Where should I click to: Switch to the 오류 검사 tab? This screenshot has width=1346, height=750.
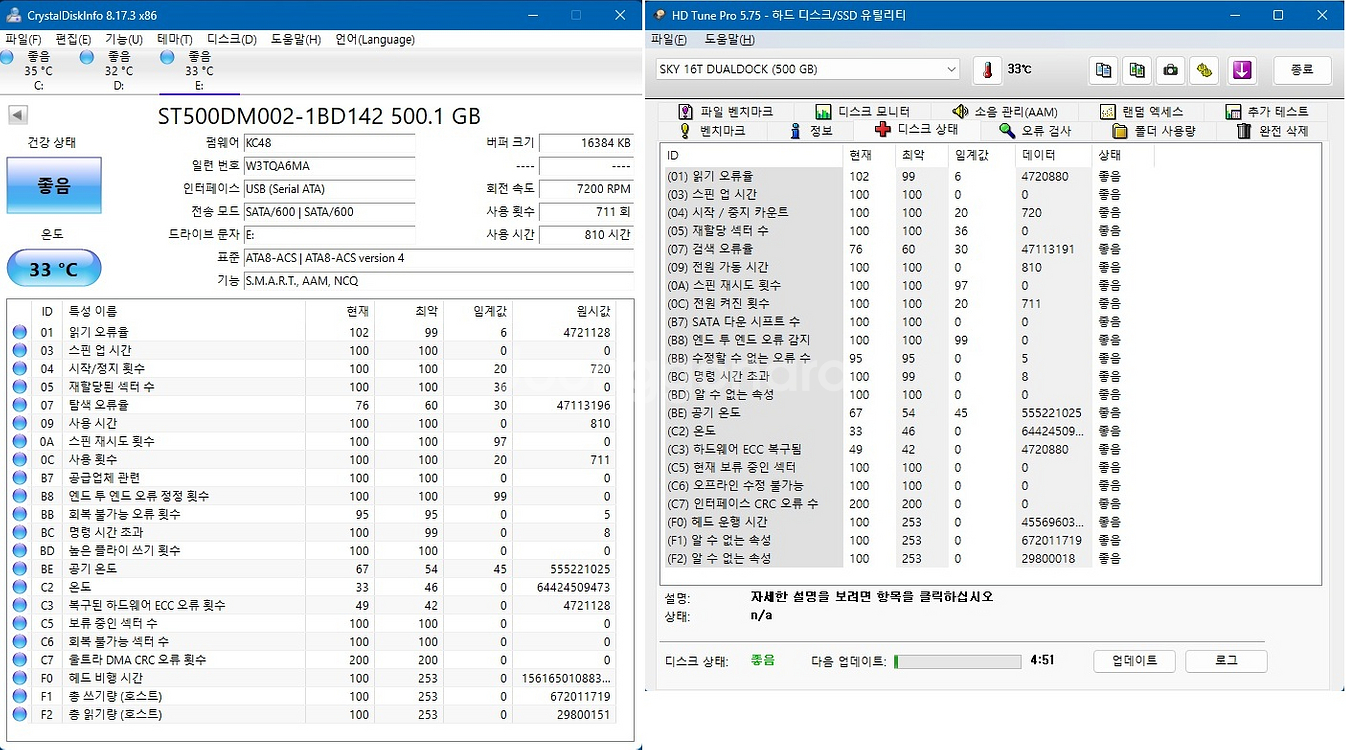pos(1036,131)
